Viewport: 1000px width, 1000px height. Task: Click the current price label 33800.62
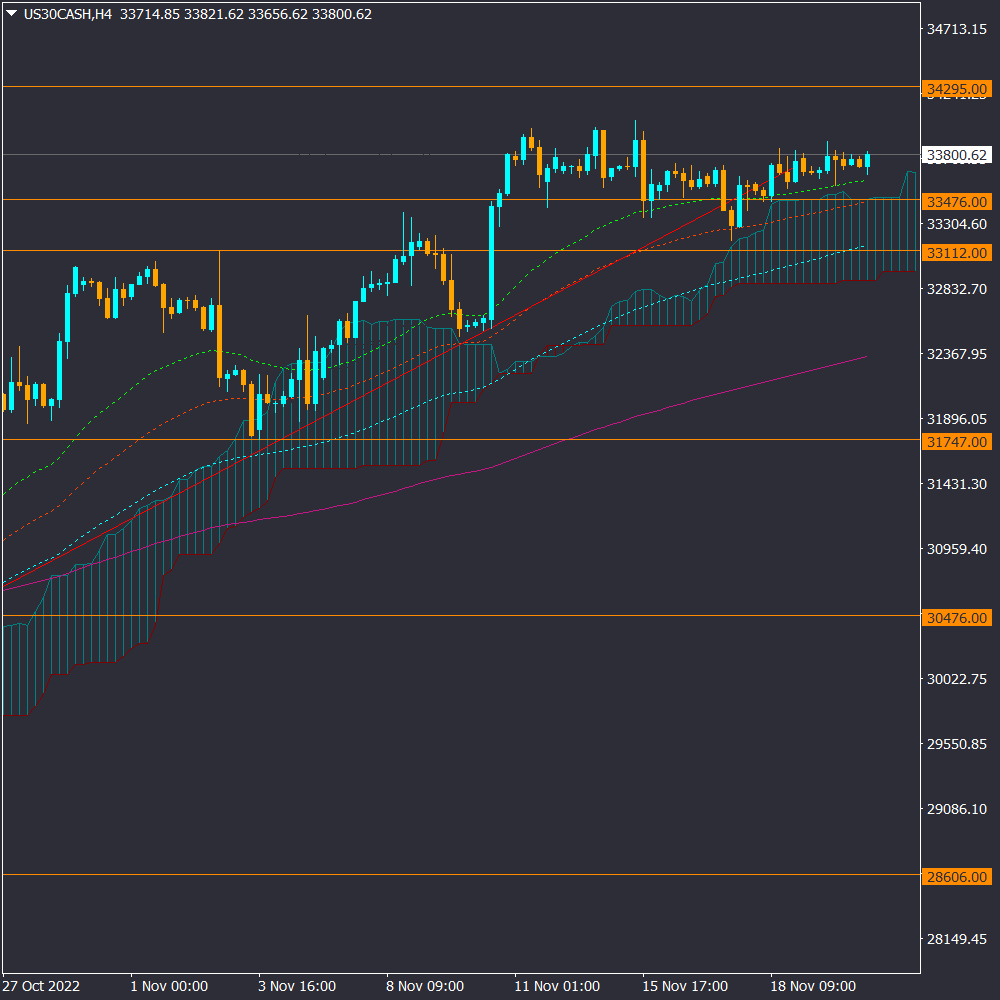click(x=958, y=155)
